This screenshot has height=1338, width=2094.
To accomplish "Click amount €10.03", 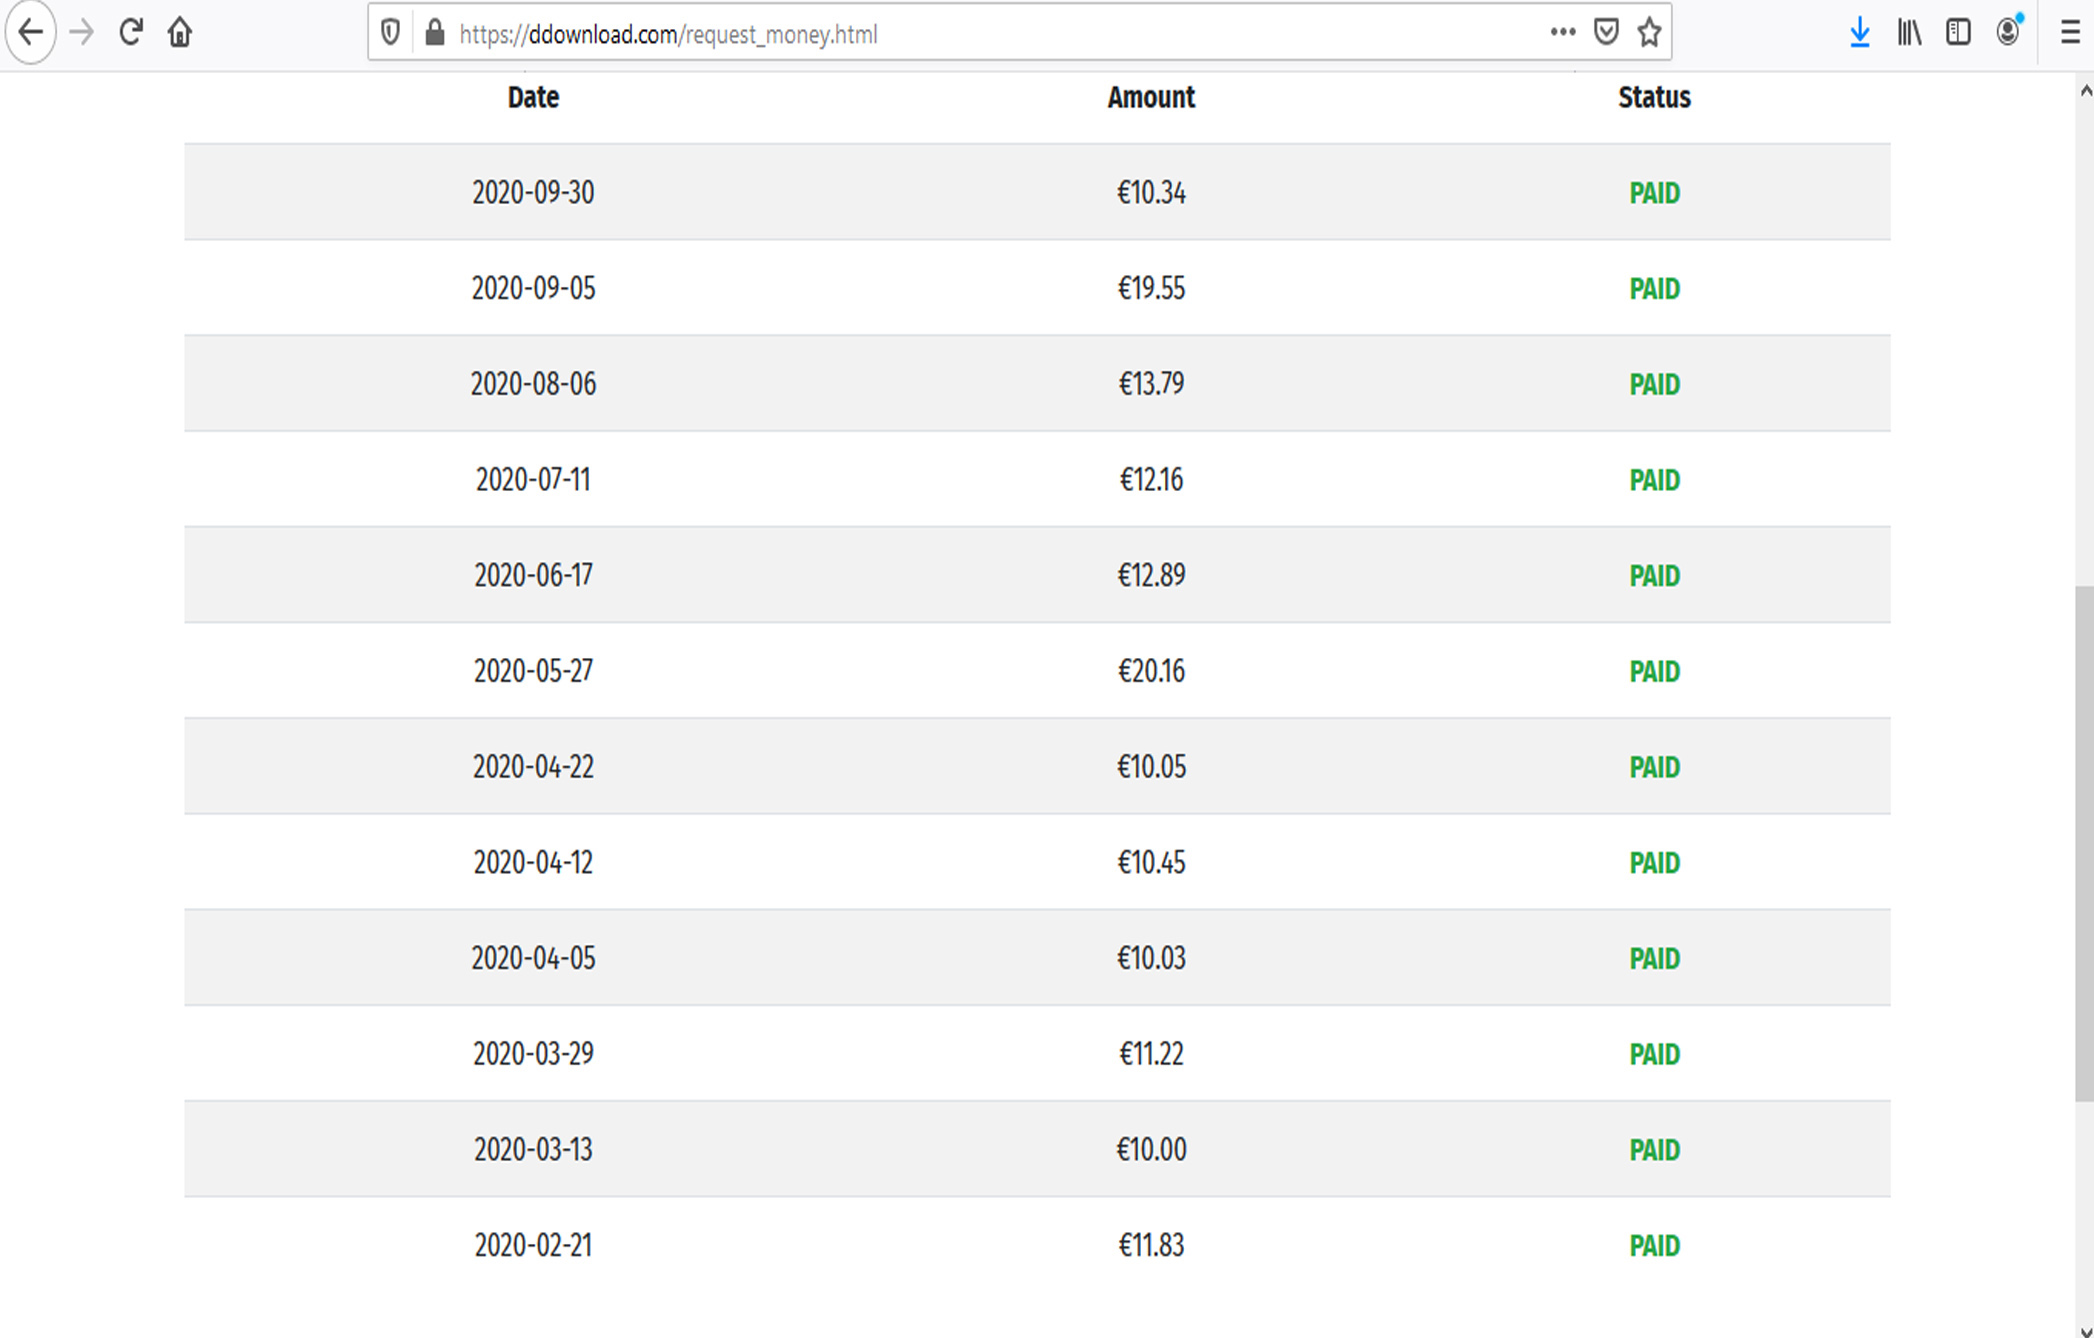I will (1151, 958).
